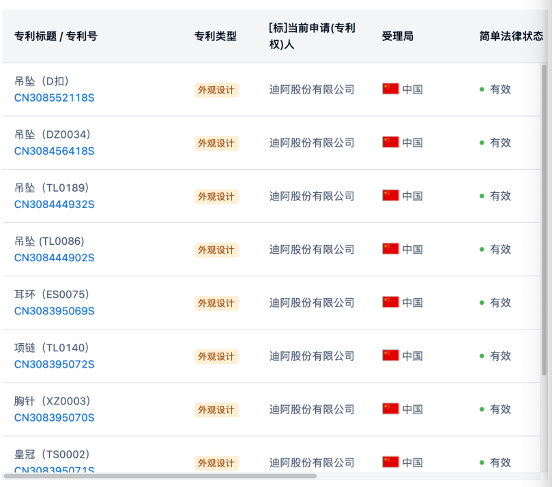Click the vertical scrollbar thumb

coord(544,220)
